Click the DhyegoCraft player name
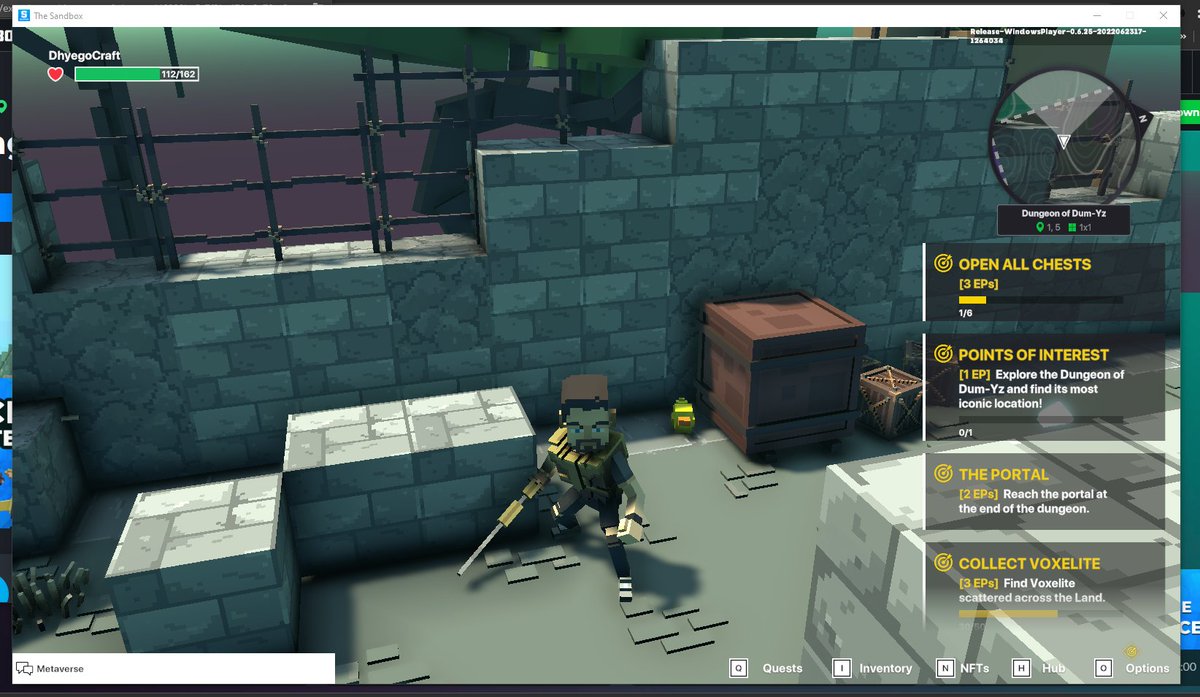This screenshot has width=1200, height=697. [84, 56]
